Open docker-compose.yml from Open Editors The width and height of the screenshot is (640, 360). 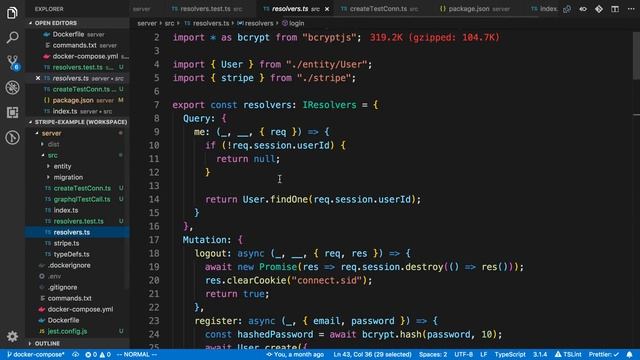78,56
